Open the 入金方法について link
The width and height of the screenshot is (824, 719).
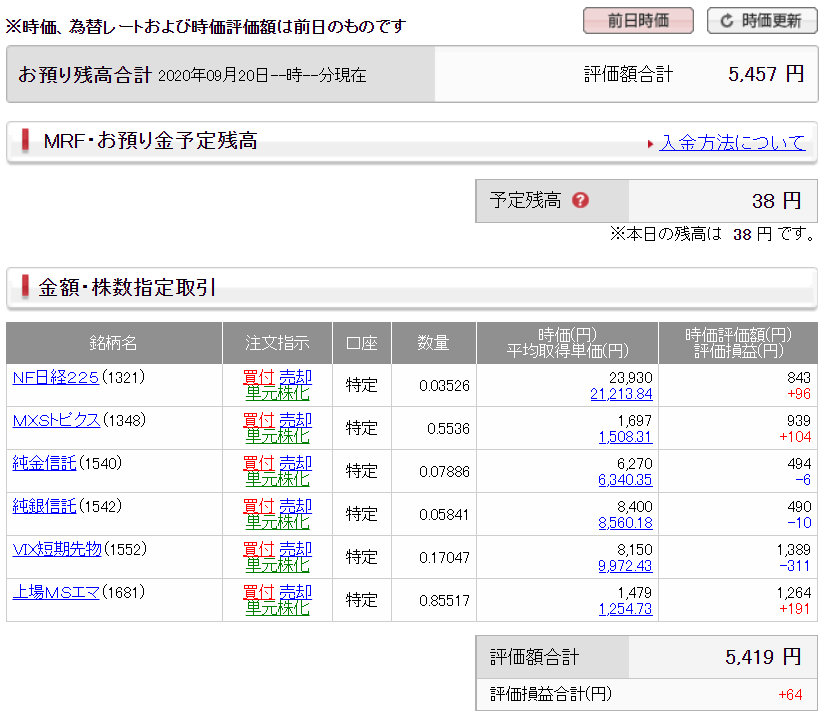[732, 142]
